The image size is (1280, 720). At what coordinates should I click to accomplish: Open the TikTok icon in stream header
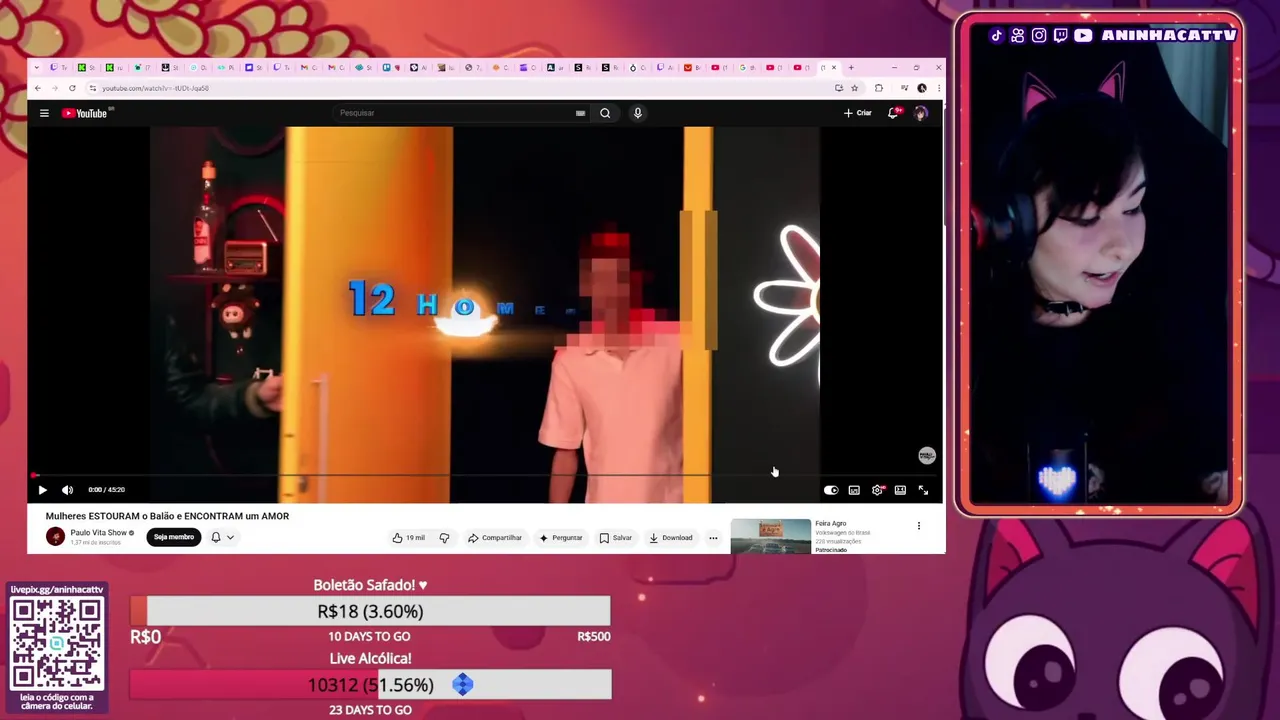(996, 36)
